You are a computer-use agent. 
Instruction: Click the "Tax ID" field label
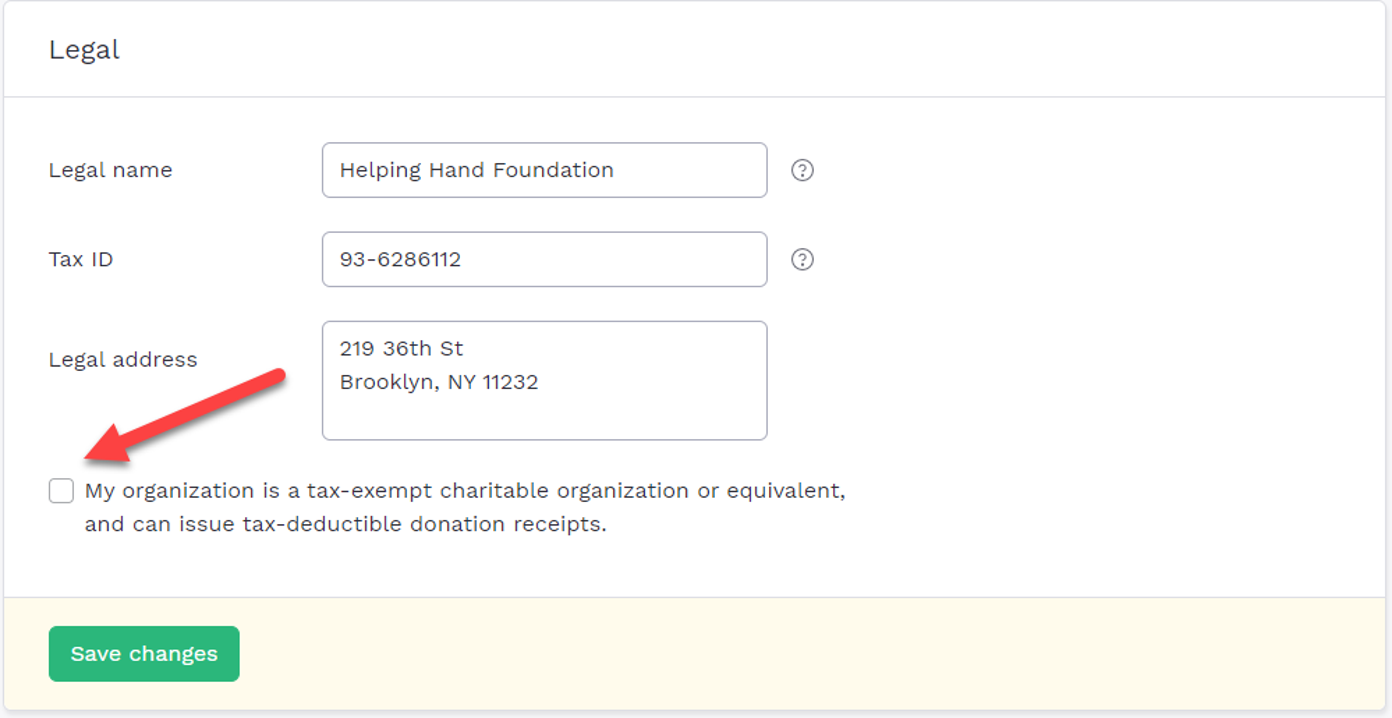click(81, 260)
